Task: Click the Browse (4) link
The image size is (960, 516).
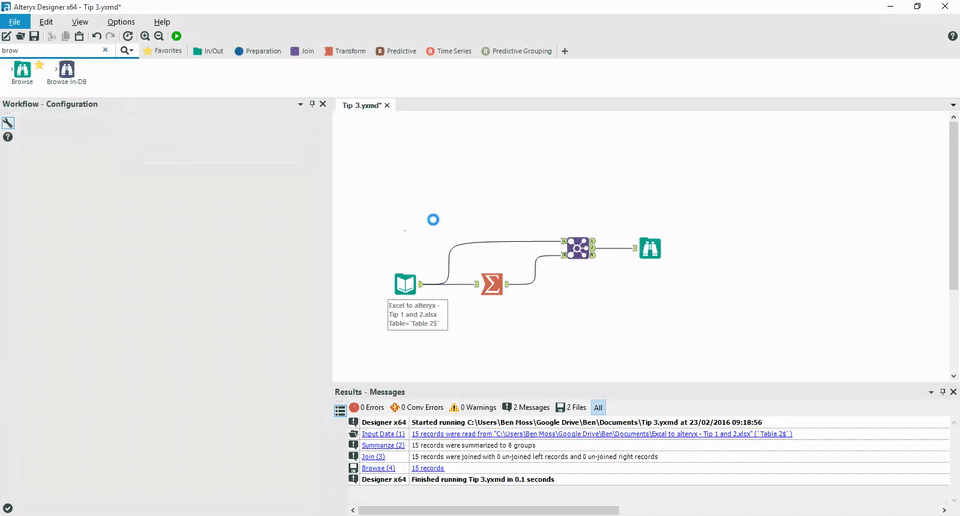Action: point(378,468)
